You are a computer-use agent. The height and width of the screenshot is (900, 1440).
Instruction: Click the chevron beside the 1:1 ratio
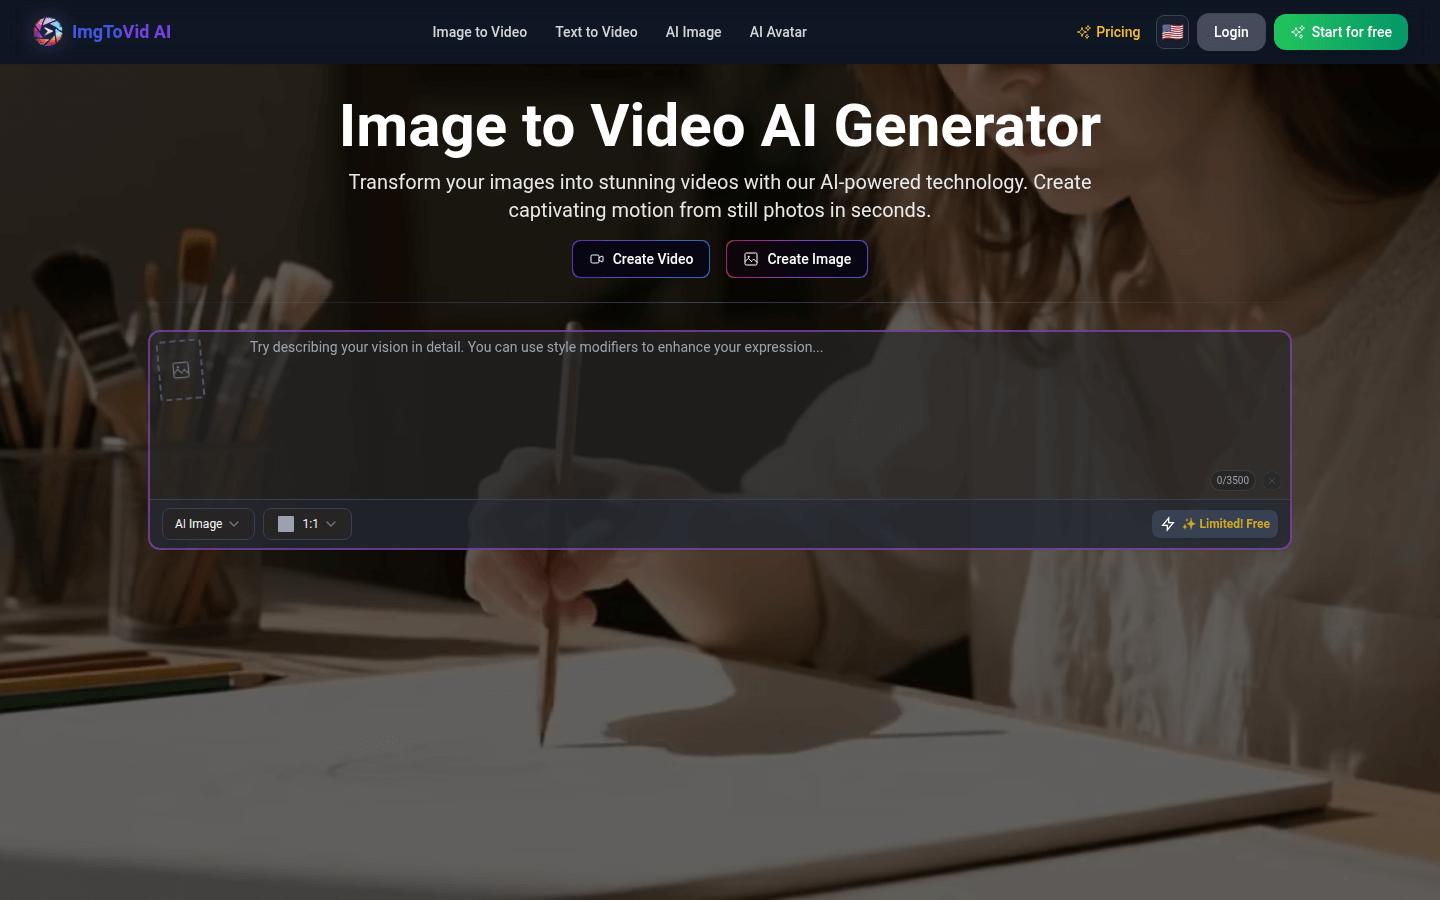(331, 524)
